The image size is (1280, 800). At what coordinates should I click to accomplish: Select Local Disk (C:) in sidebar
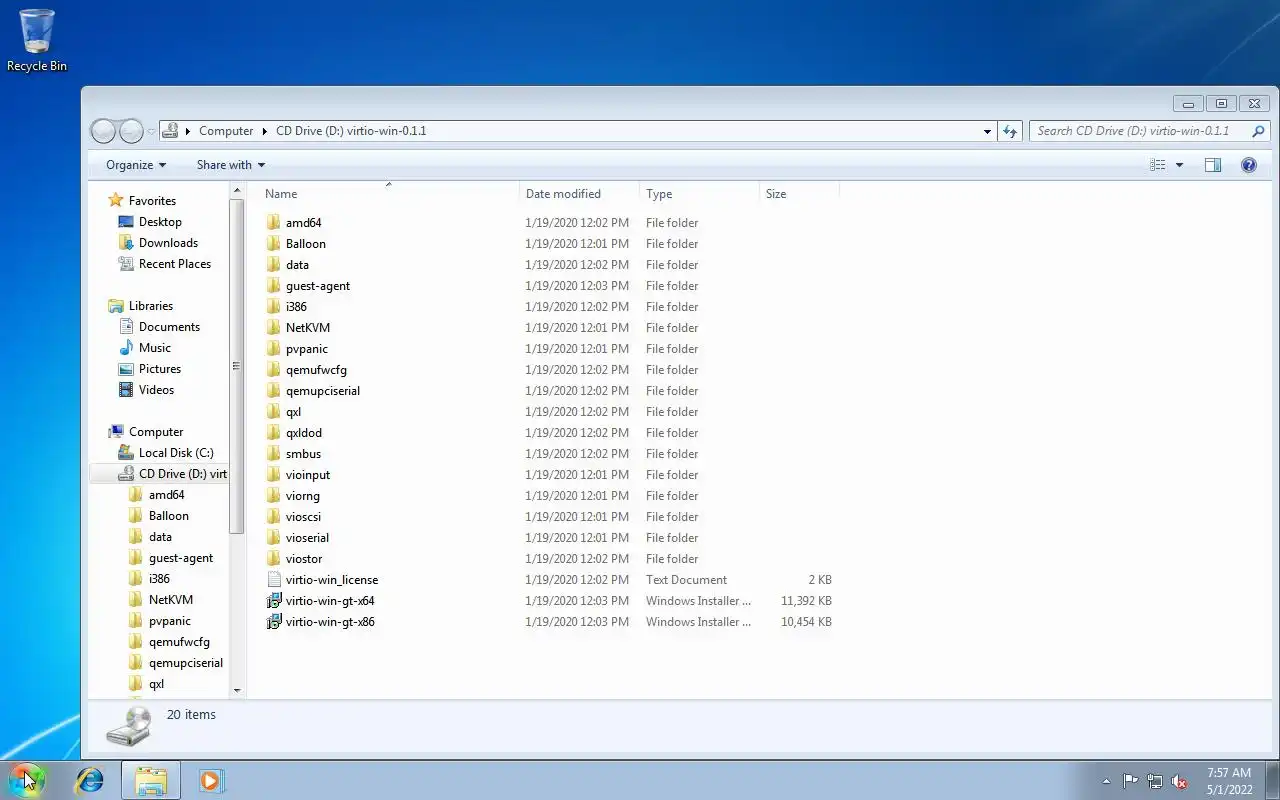click(x=176, y=453)
